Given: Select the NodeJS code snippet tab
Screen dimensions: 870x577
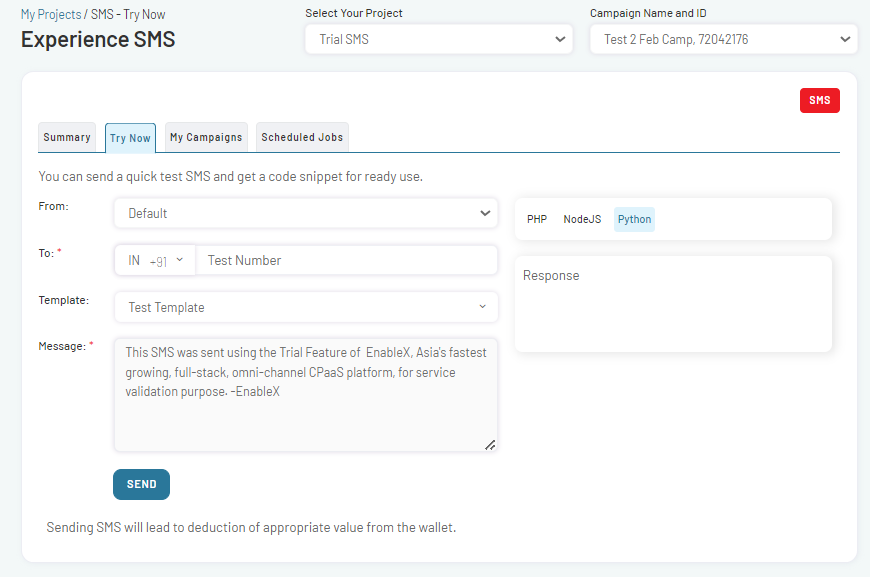Looking at the screenshot, I should tap(582, 218).
